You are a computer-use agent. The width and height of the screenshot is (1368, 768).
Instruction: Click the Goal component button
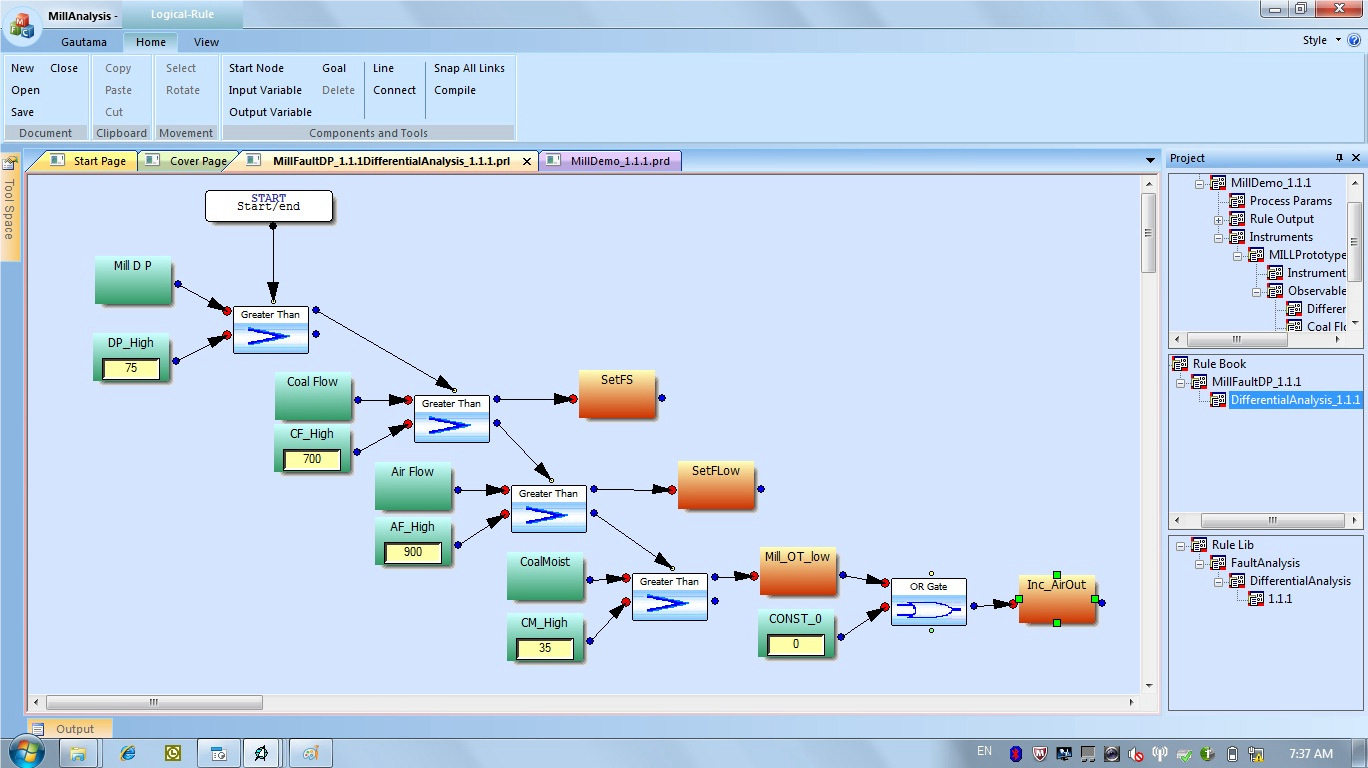[334, 68]
